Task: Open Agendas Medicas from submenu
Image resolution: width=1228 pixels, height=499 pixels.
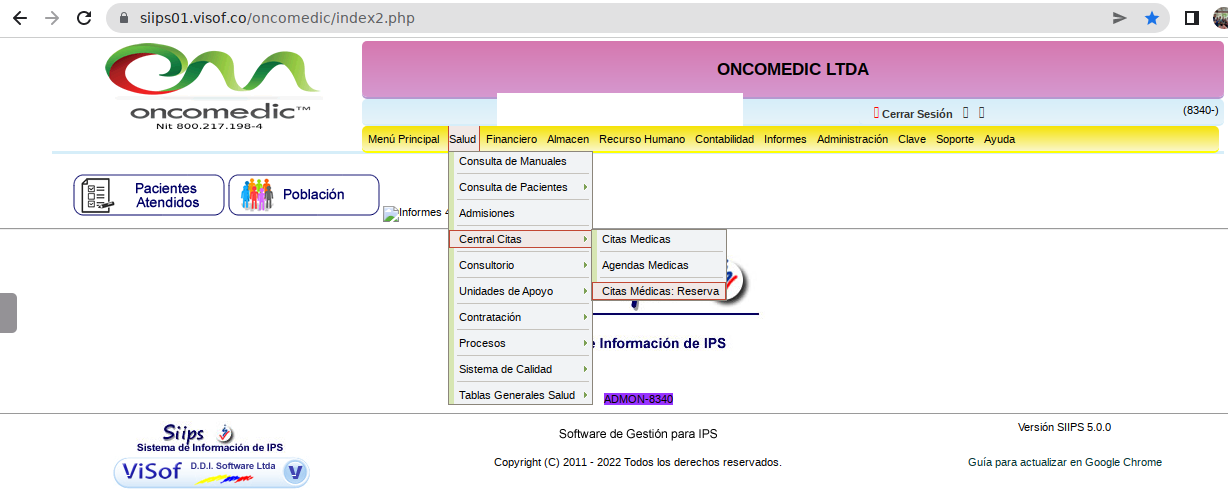Action: (645, 265)
